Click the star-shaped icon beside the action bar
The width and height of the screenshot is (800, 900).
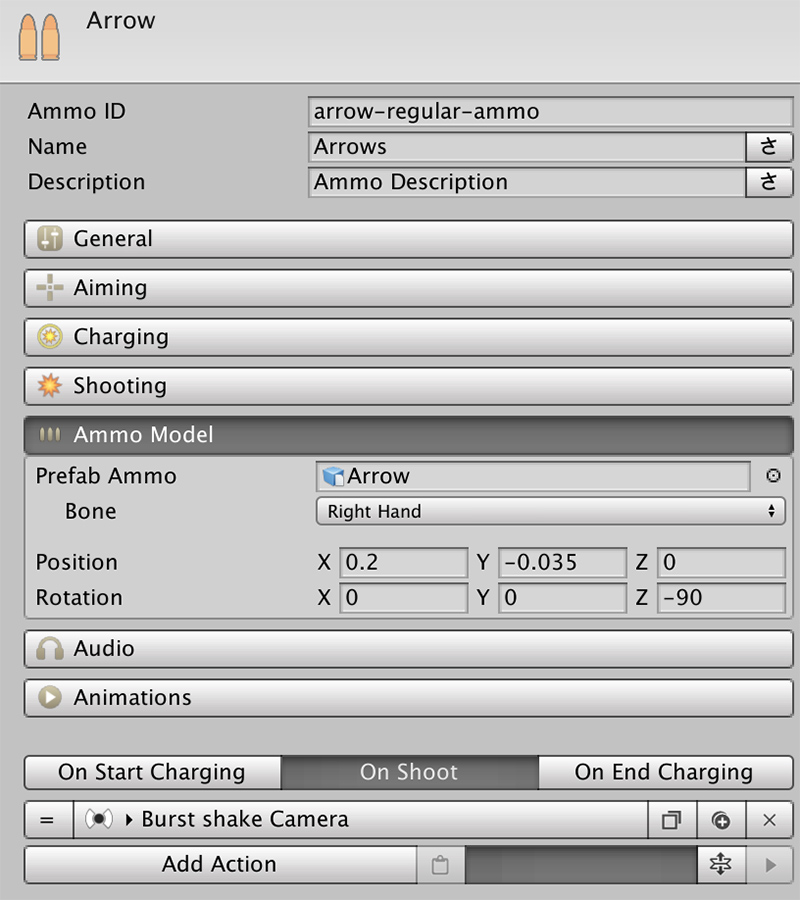pos(721,864)
